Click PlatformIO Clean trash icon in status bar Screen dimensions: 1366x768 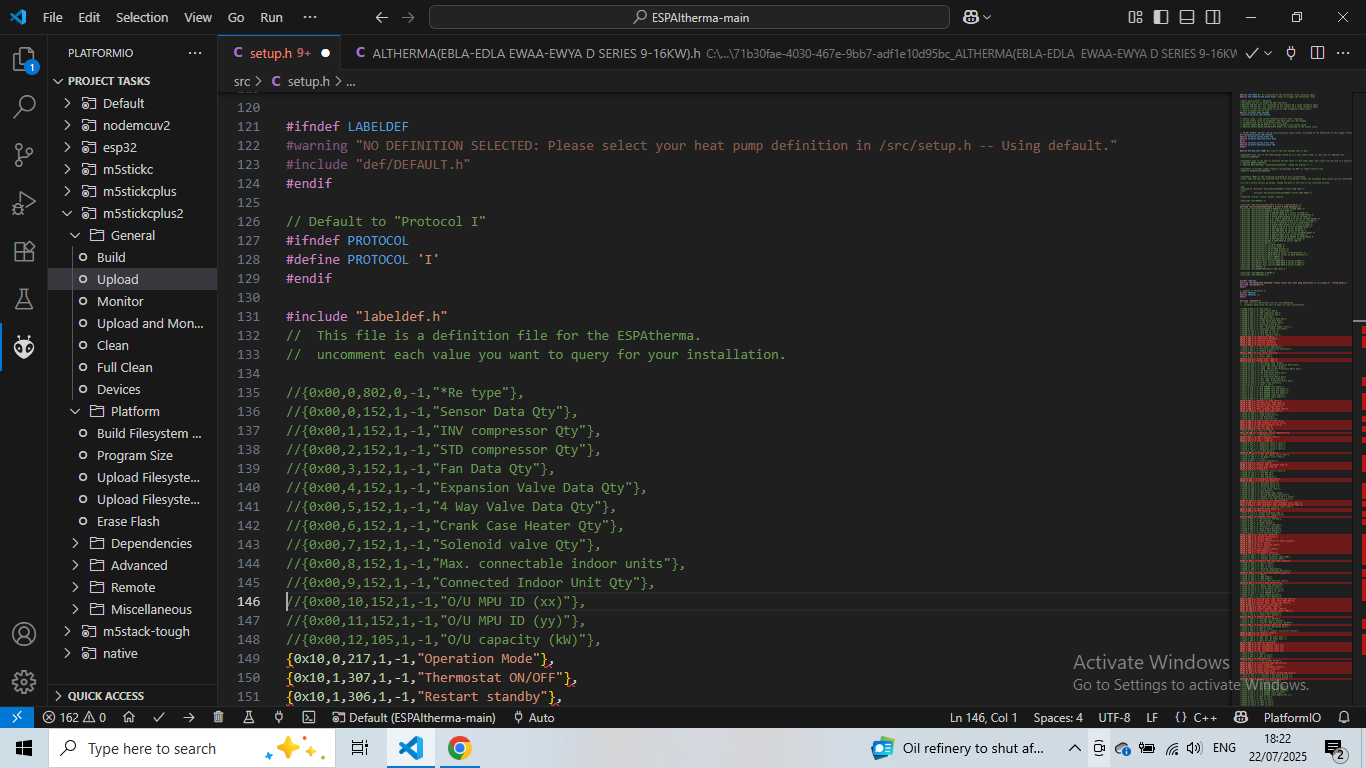coord(218,717)
